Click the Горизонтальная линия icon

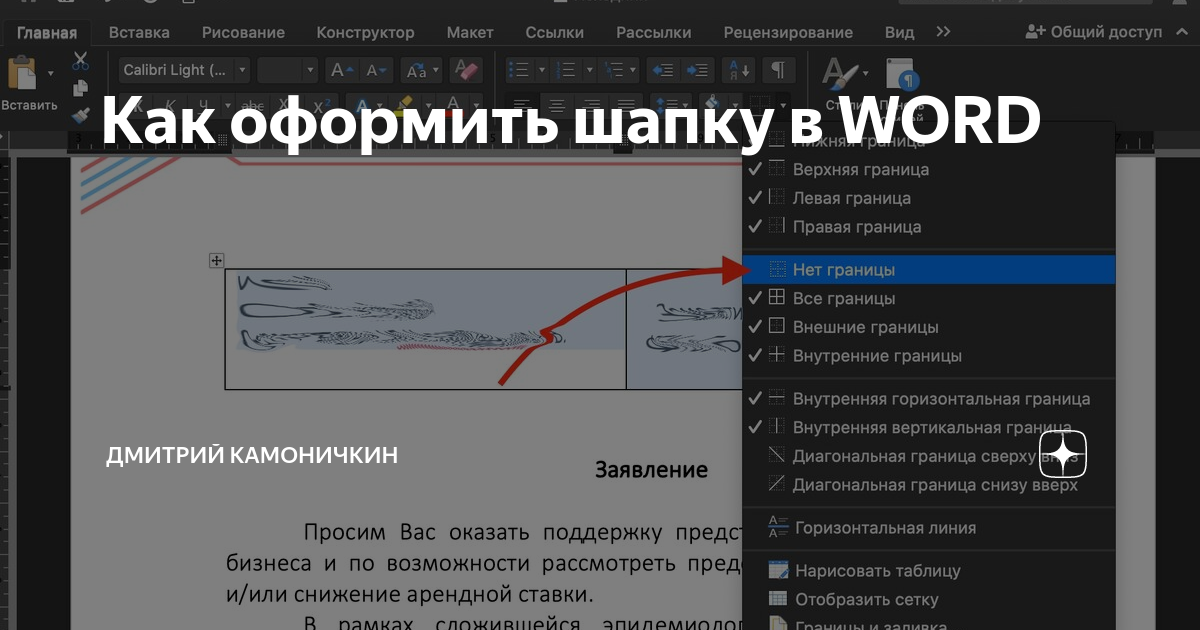(x=778, y=527)
